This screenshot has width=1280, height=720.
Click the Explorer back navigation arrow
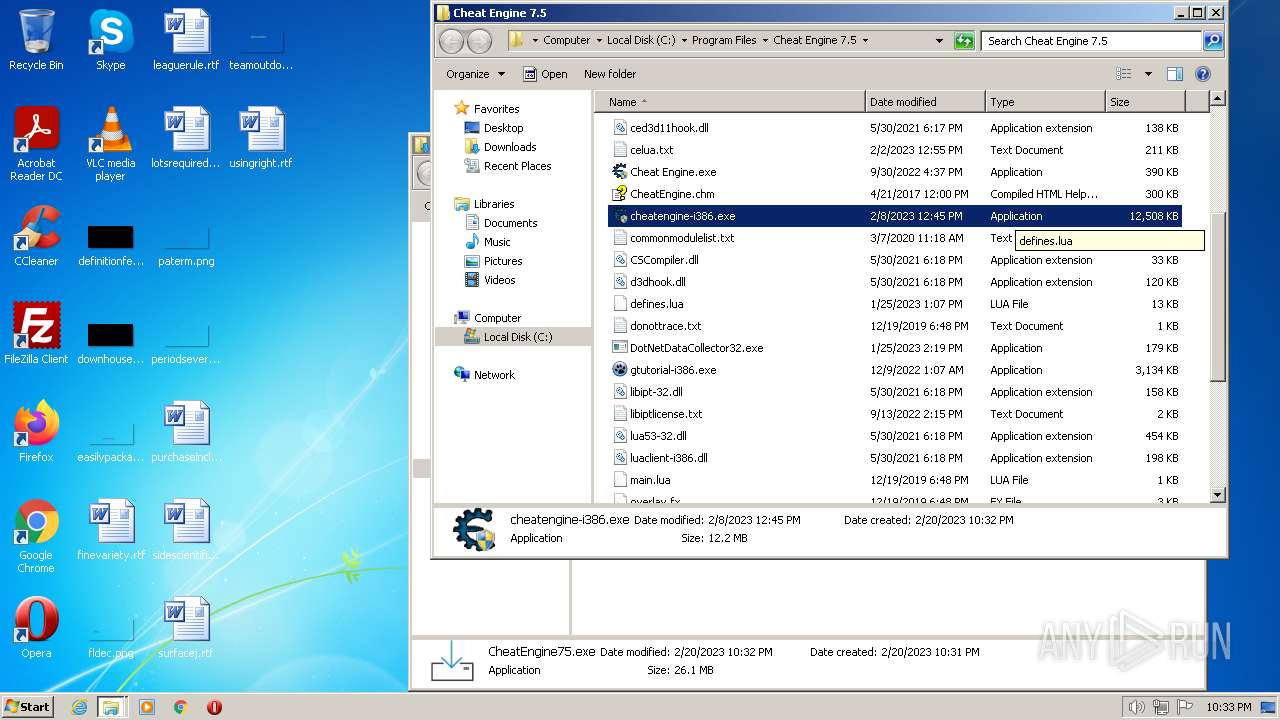[x=452, y=41]
